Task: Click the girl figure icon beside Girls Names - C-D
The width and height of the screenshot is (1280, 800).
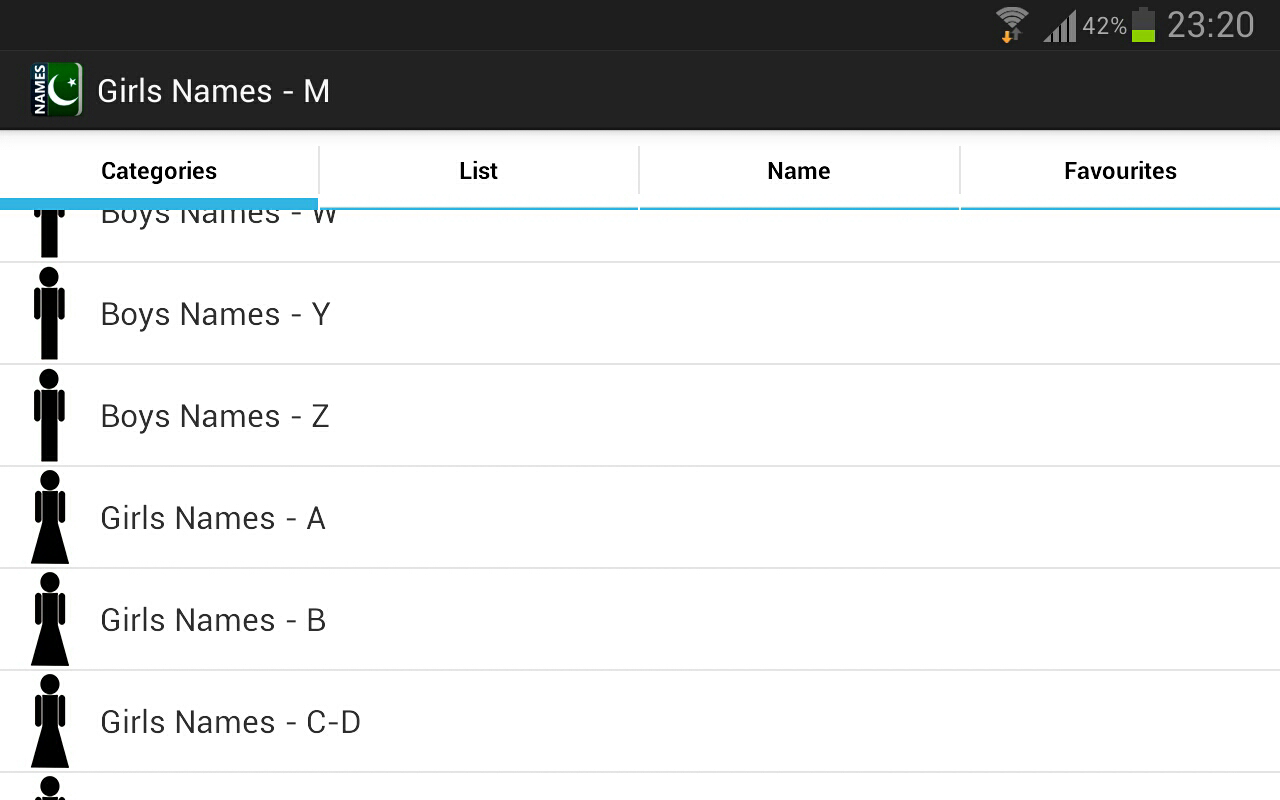Action: click(x=49, y=721)
